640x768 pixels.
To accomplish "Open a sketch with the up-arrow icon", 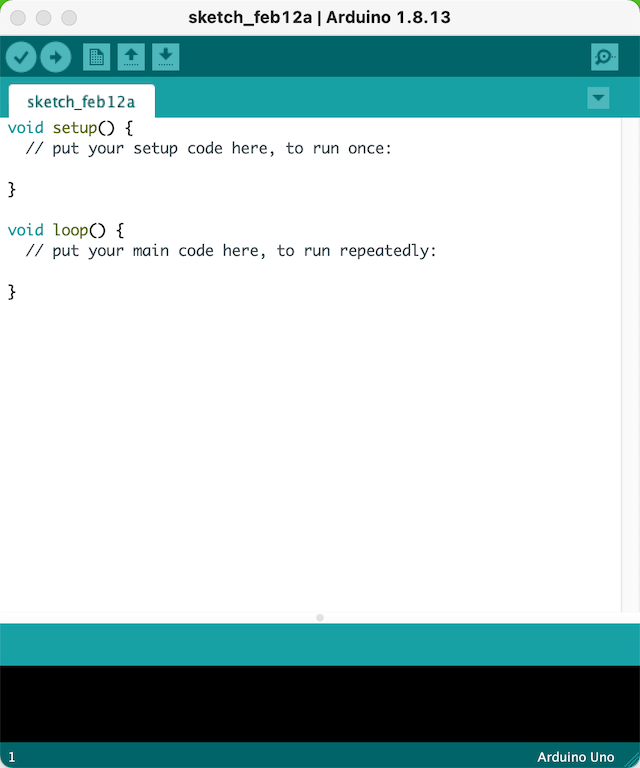I will click(131, 57).
